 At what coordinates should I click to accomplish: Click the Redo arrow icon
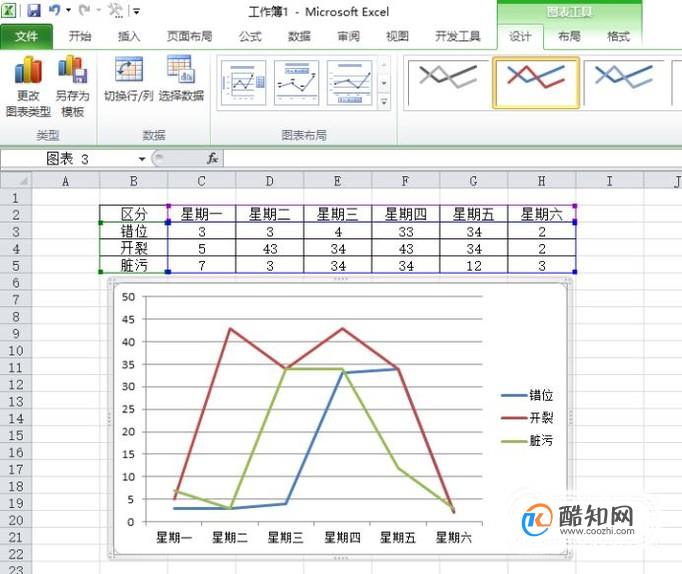[x=84, y=10]
